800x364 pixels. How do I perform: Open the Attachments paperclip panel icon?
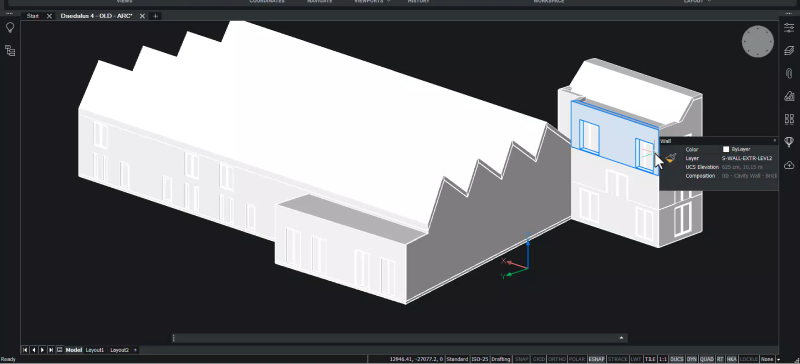789,74
